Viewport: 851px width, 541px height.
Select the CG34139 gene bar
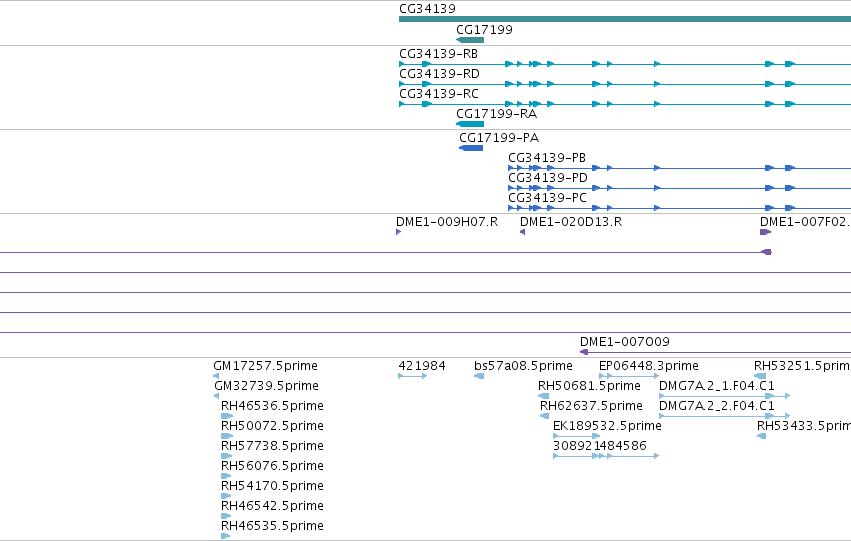pyautogui.click(x=625, y=19)
